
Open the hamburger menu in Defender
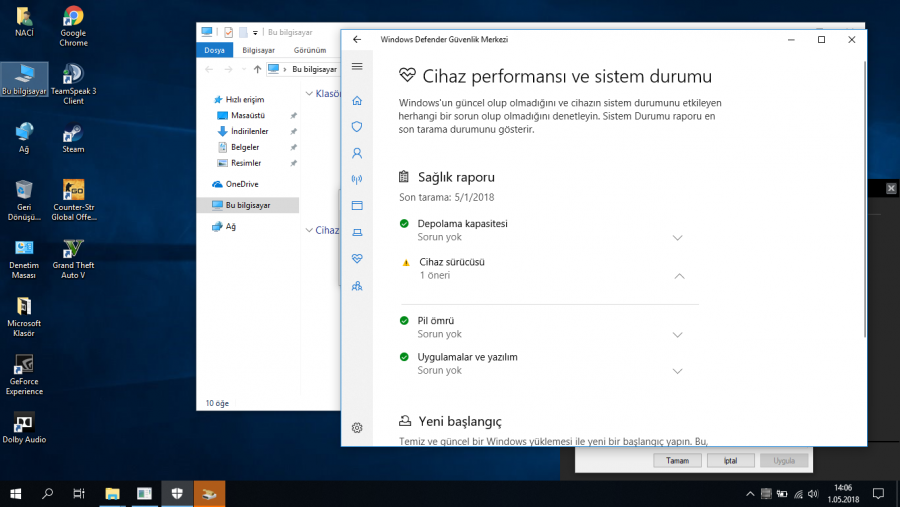[x=357, y=67]
